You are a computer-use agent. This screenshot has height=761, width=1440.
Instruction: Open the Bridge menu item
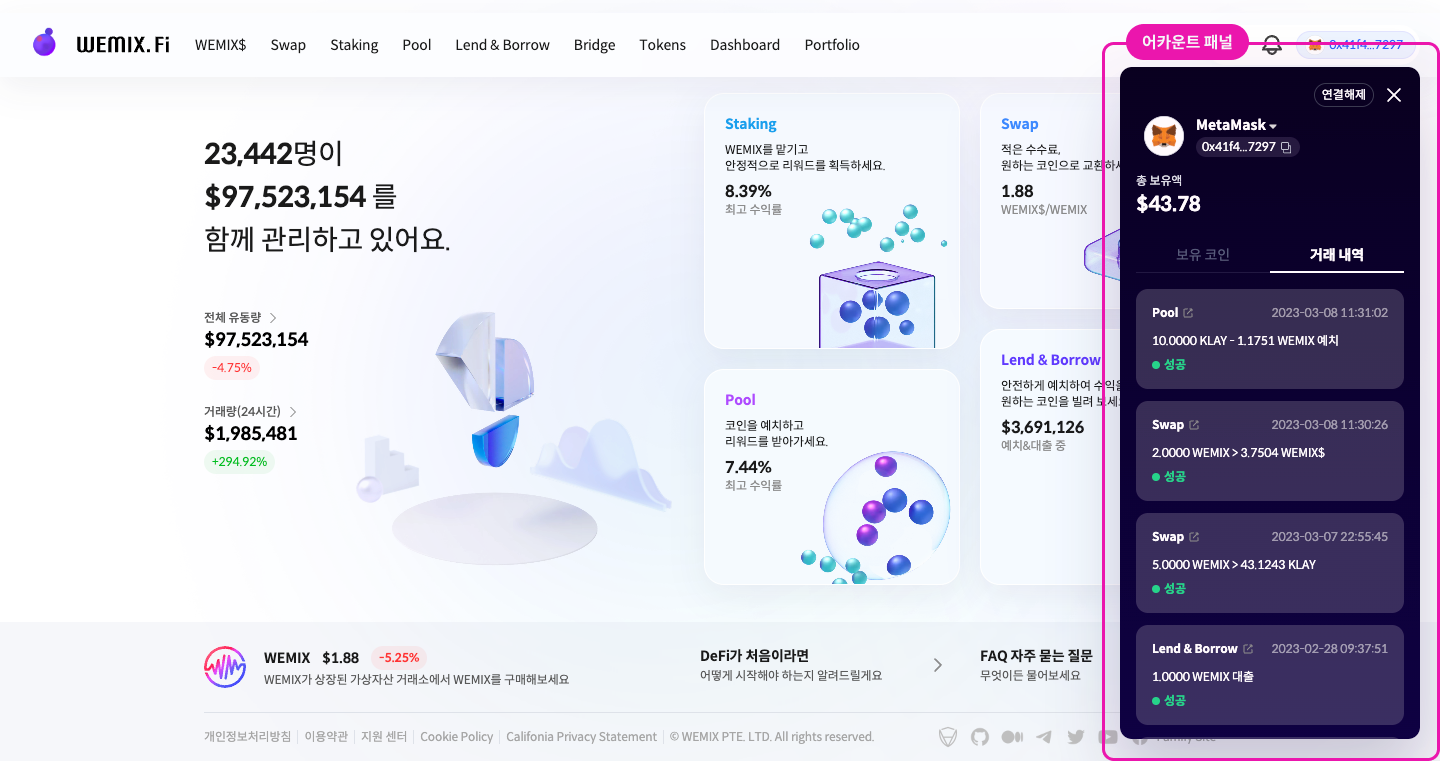(594, 45)
